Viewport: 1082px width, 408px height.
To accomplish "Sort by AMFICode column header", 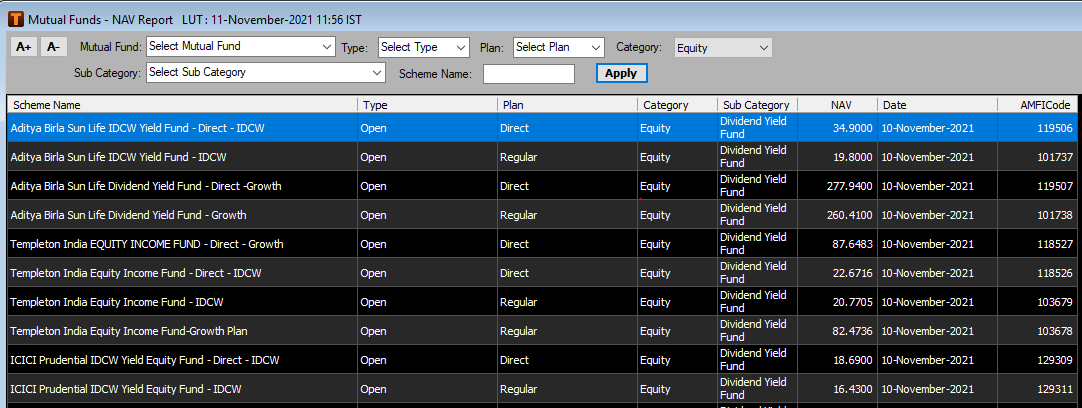I will [x=1036, y=105].
